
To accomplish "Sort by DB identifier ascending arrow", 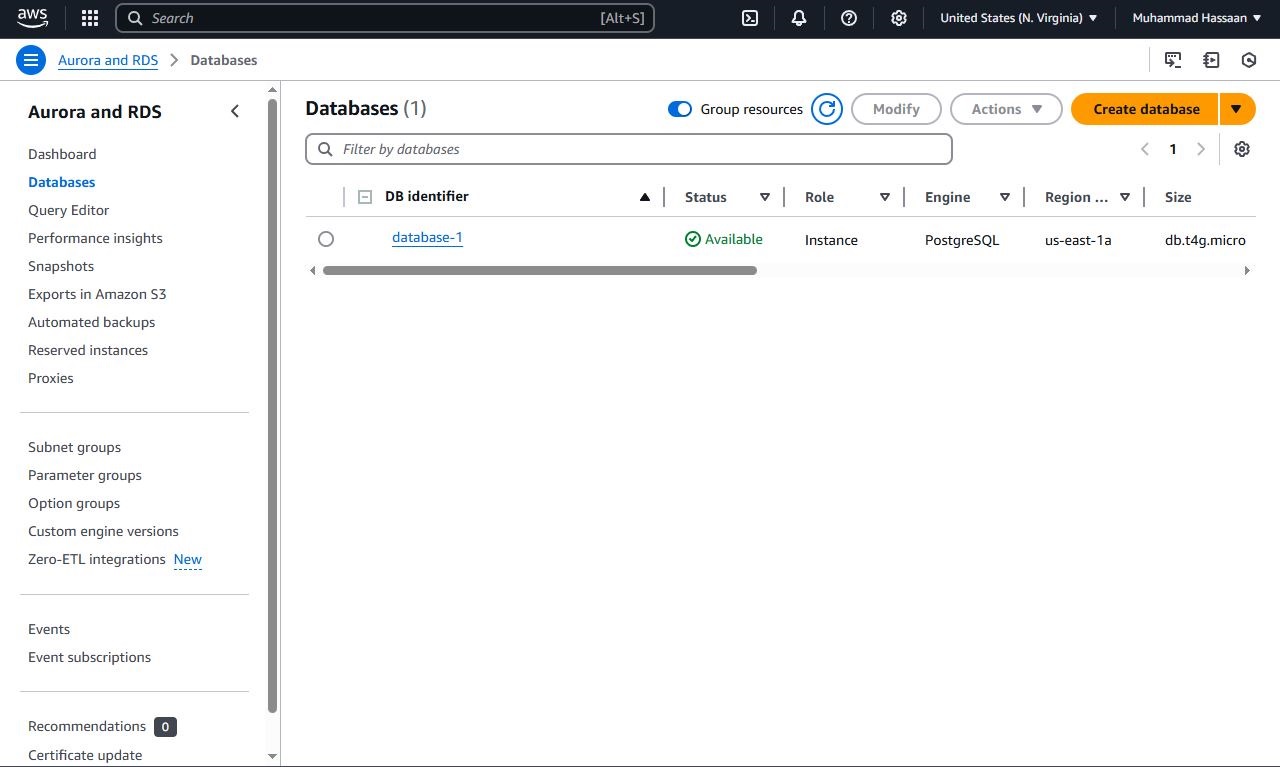I will click(645, 197).
